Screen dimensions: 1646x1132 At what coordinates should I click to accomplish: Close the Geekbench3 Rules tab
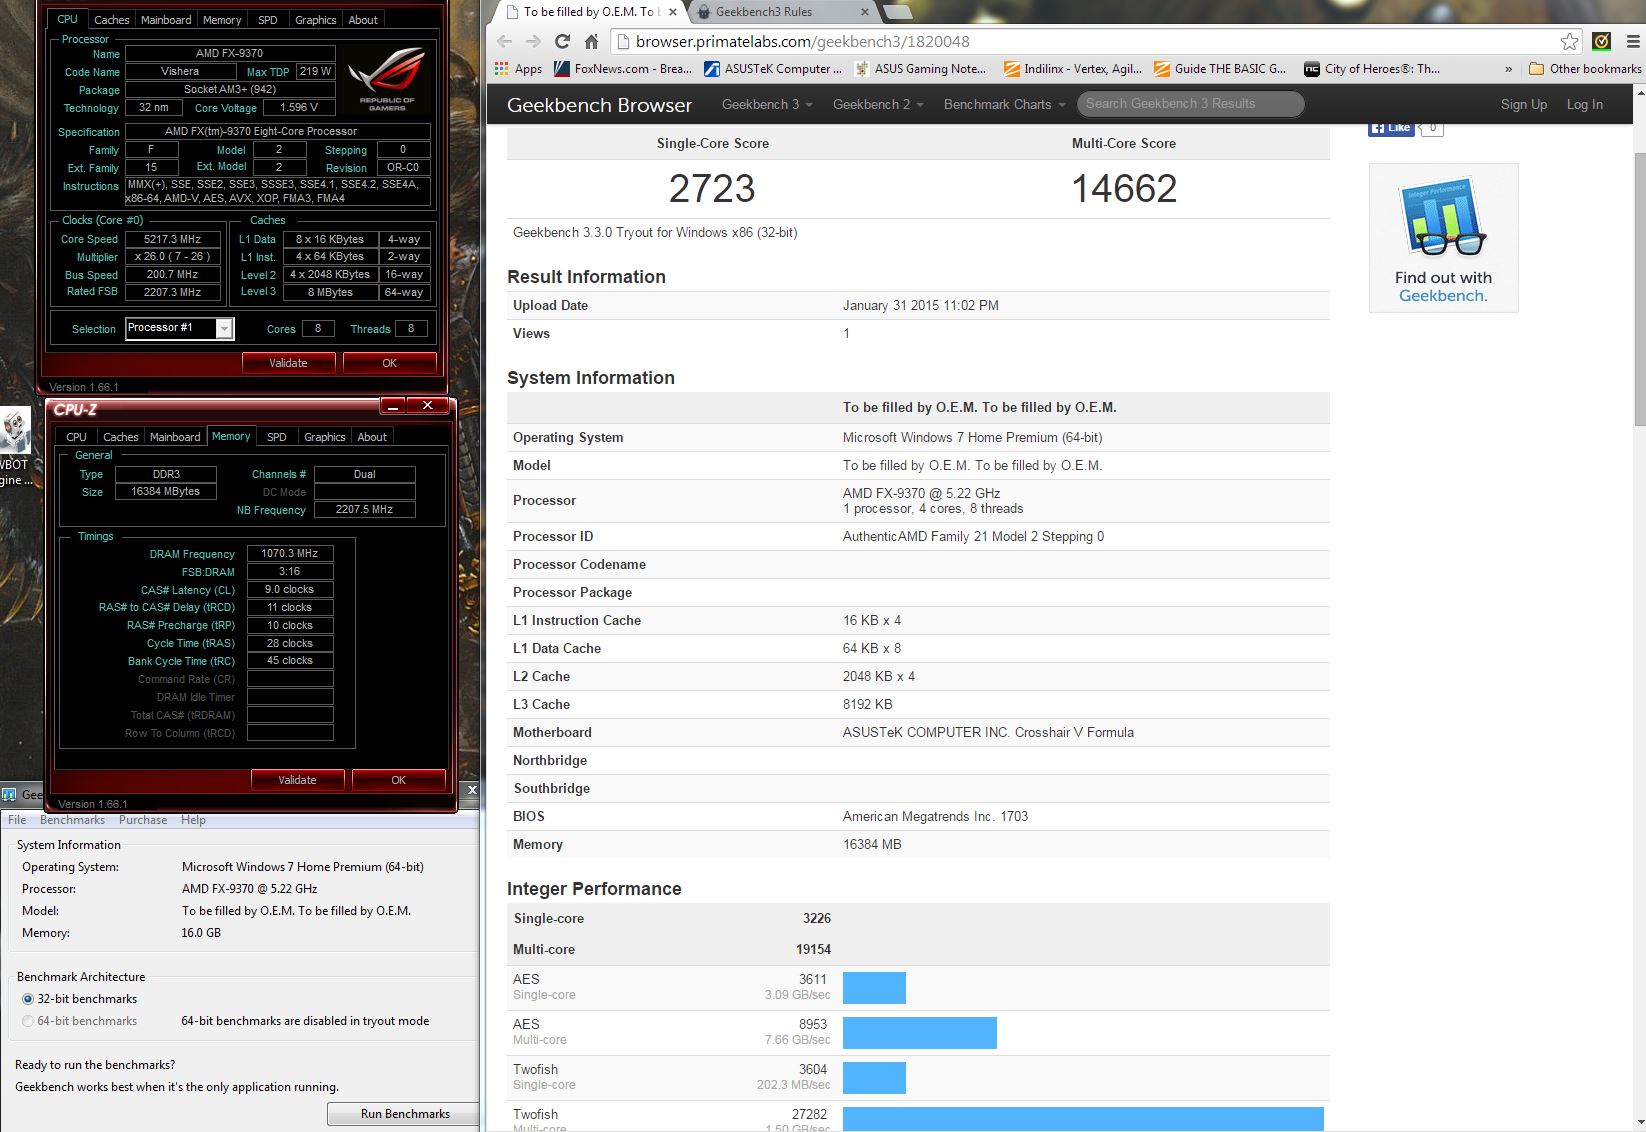pos(863,12)
